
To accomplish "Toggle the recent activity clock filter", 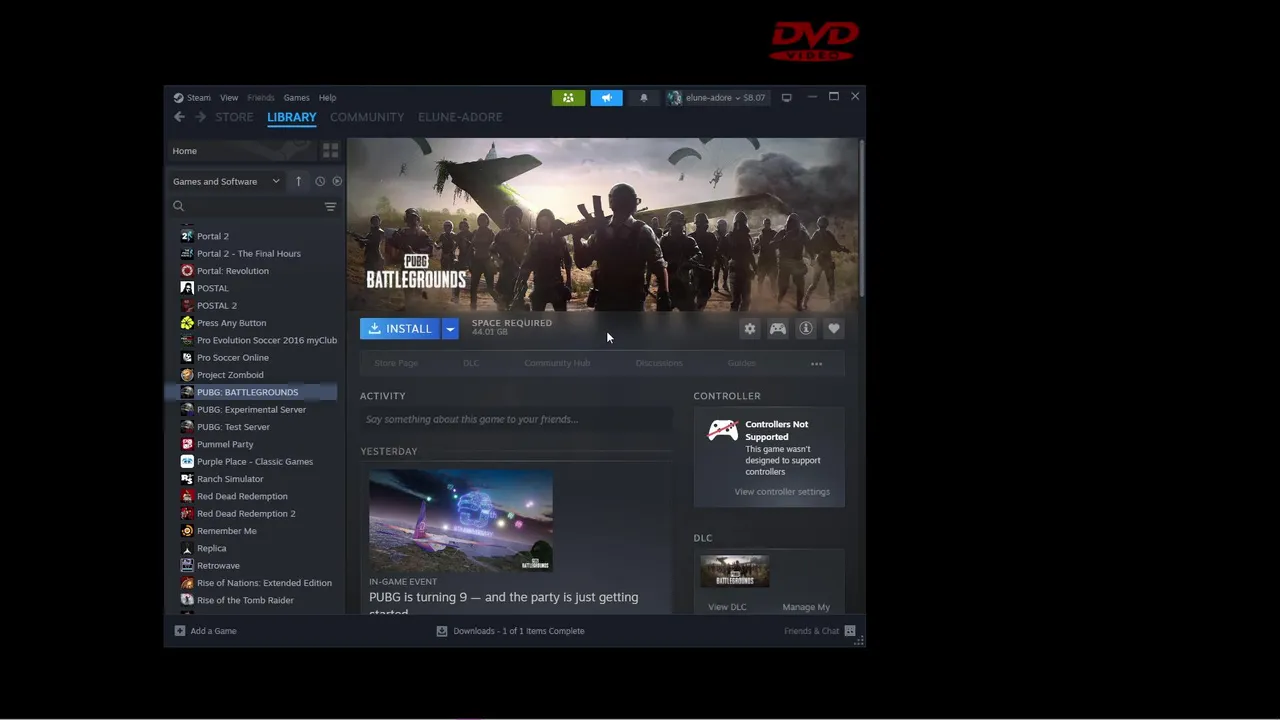I will [320, 181].
